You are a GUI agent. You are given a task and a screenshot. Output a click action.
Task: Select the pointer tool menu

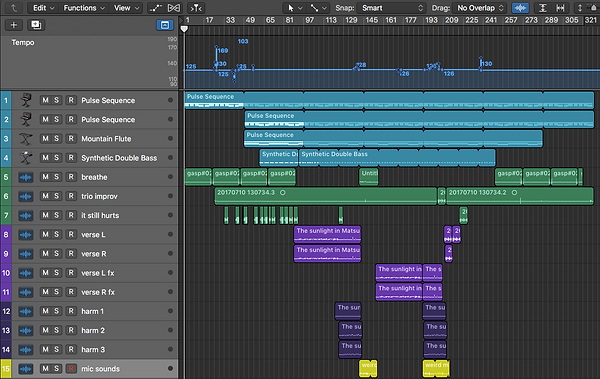click(295, 8)
